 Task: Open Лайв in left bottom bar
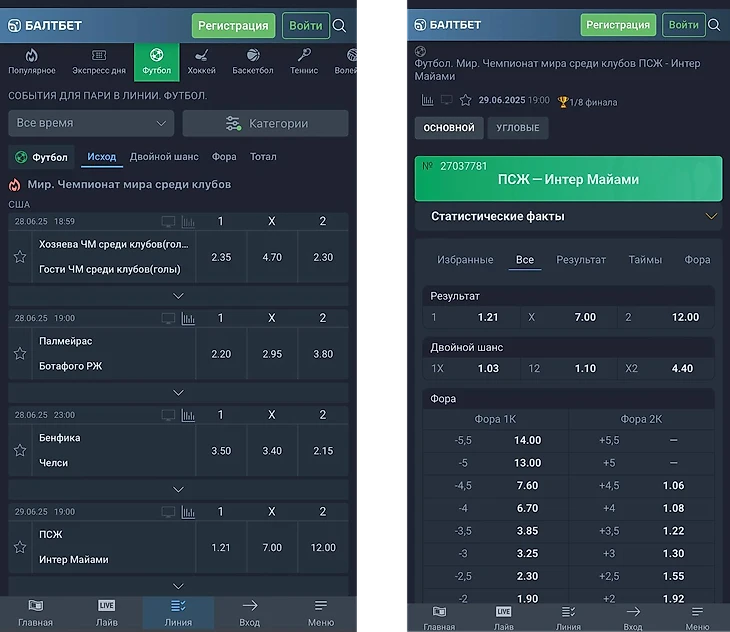pyautogui.click(x=107, y=613)
